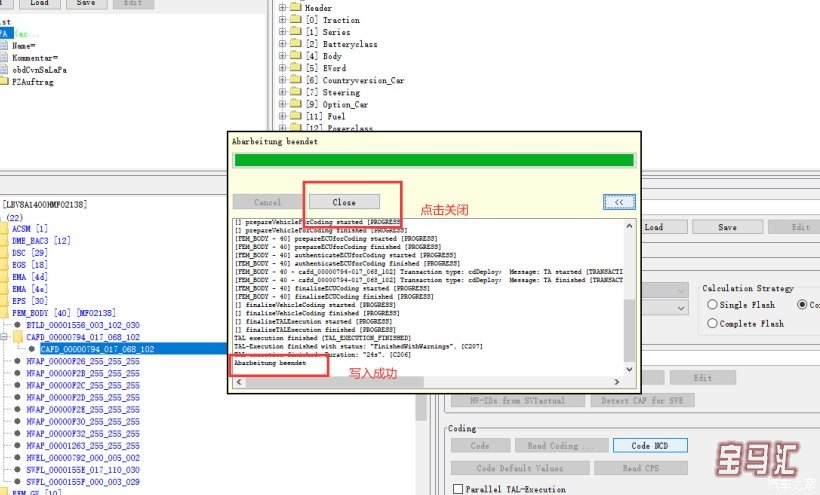Select the partially visible Co... radio option
Viewport: 820px width, 495px height.
point(802,304)
